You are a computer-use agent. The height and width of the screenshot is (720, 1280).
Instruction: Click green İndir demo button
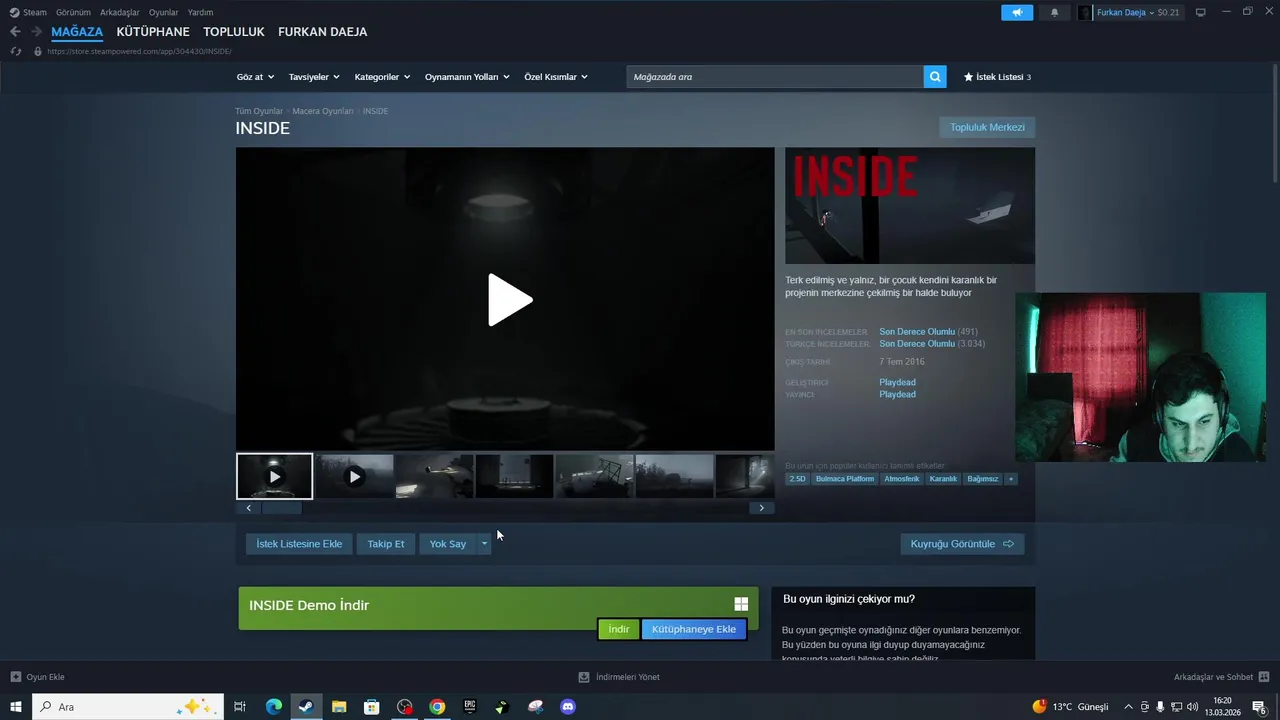coord(619,629)
